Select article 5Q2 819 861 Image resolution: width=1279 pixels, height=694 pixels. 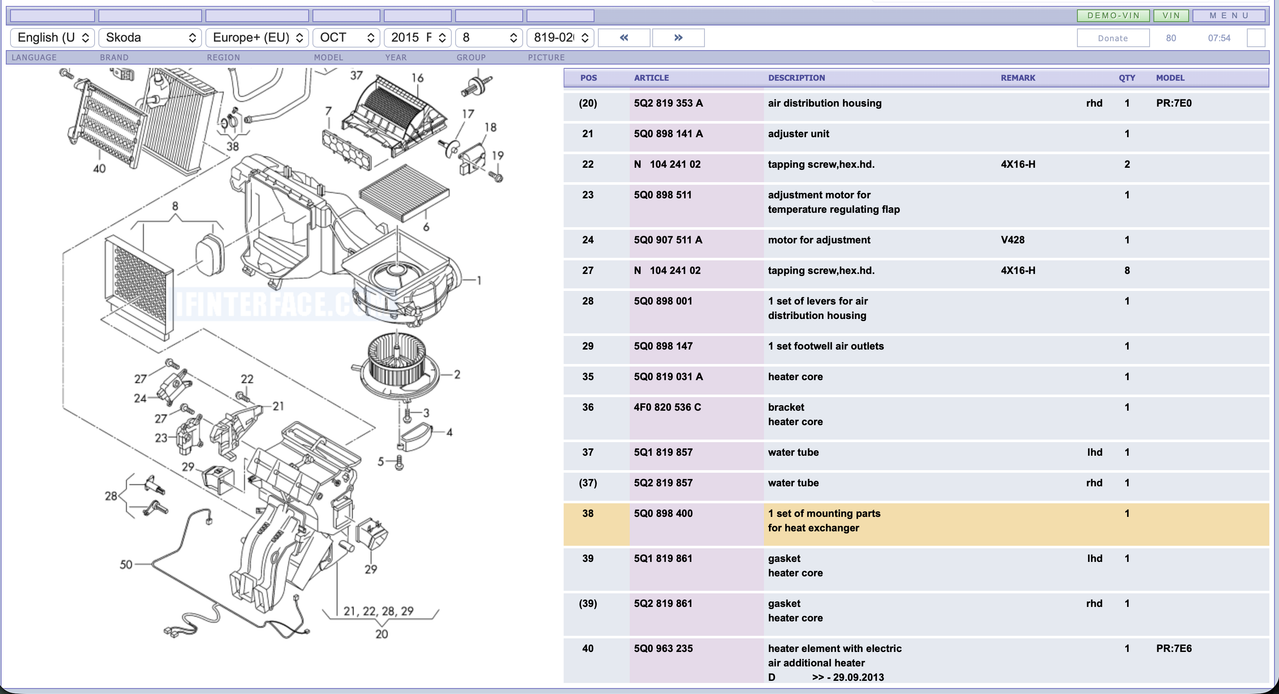[x=663, y=603]
